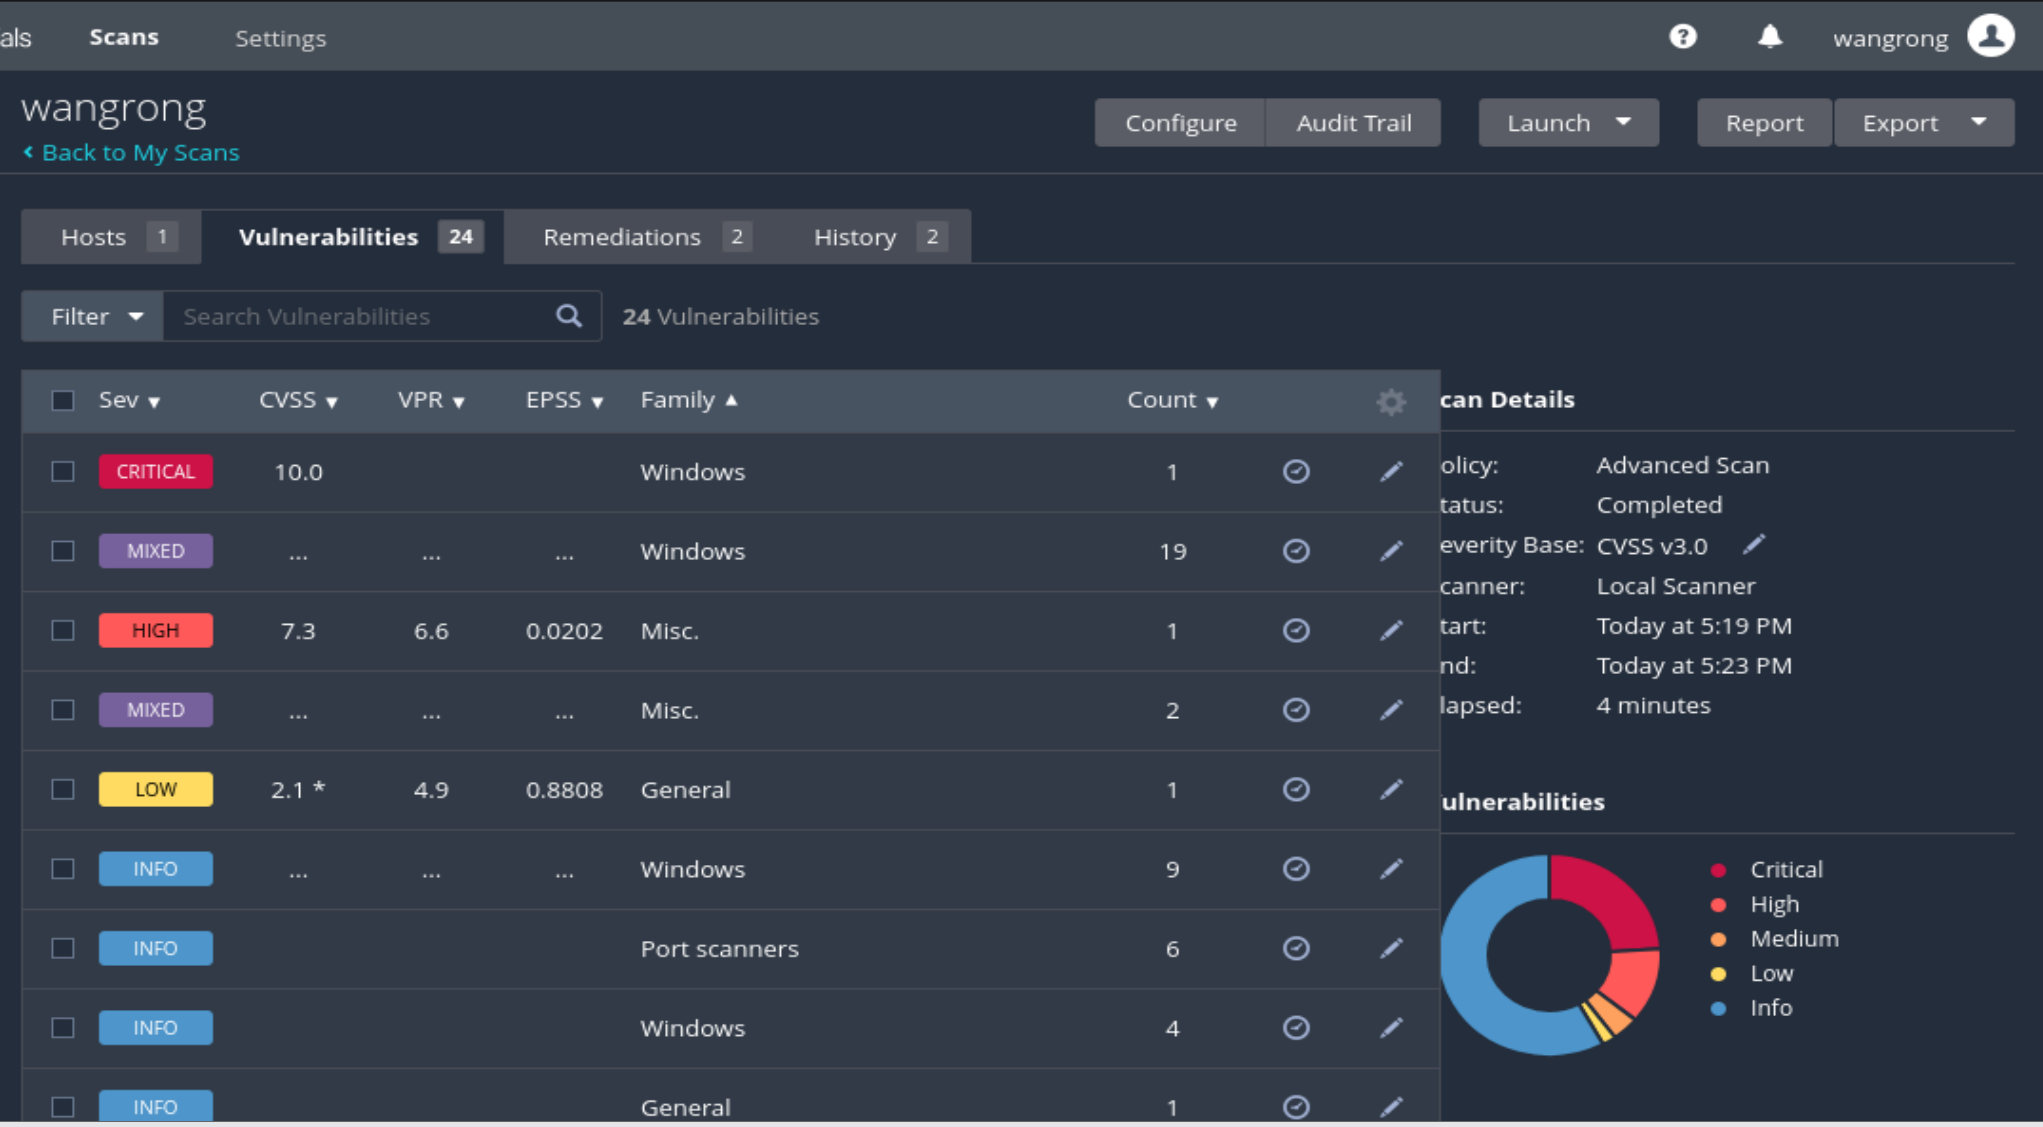2043x1127 pixels.
Task: Open the notifications bell icon
Action: click(1770, 37)
